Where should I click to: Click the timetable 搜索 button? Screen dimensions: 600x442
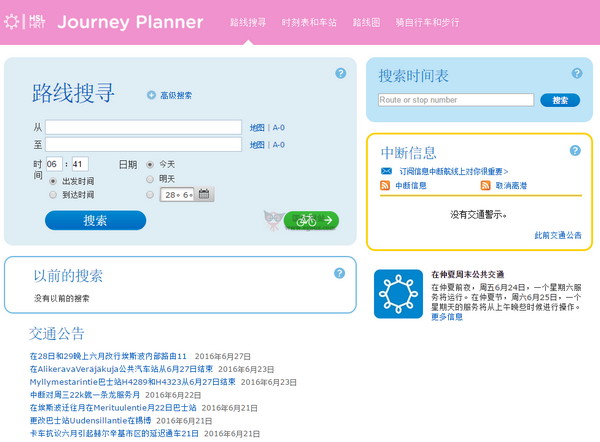point(560,100)
